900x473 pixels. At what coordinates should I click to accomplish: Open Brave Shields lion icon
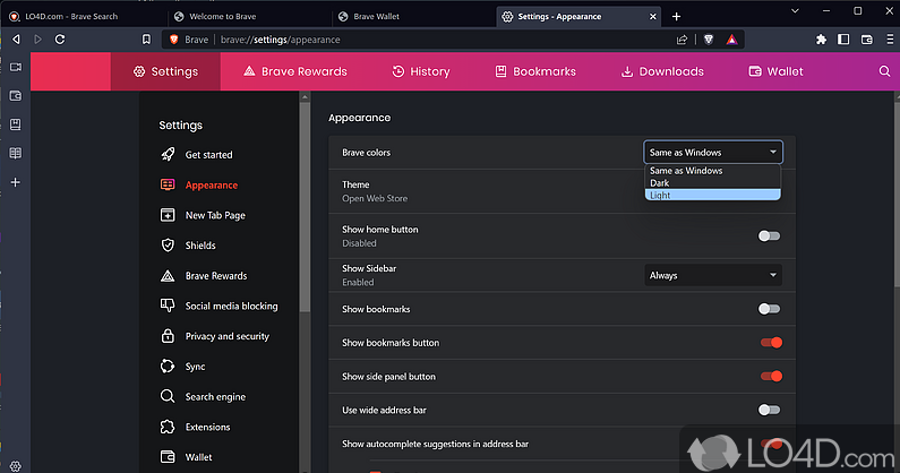(709, 40)
